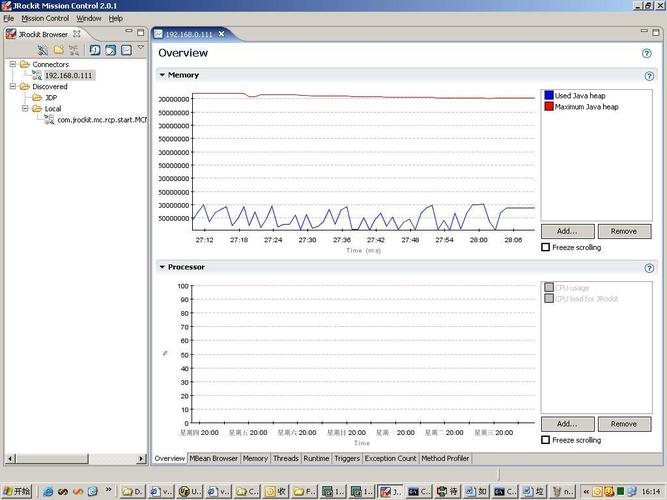Click the Local folder icon
The width and height of the screenshot is (667, 500).
tap(37, 109)
